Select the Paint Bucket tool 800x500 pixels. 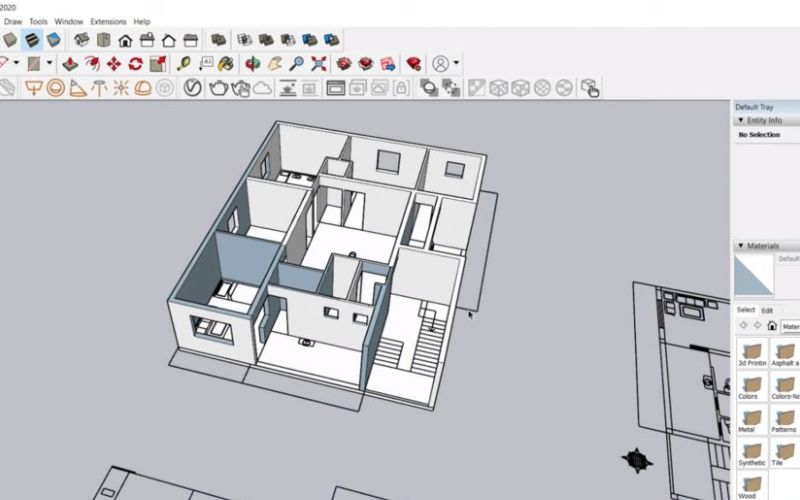pyautogui.click(x=226, y=64)
